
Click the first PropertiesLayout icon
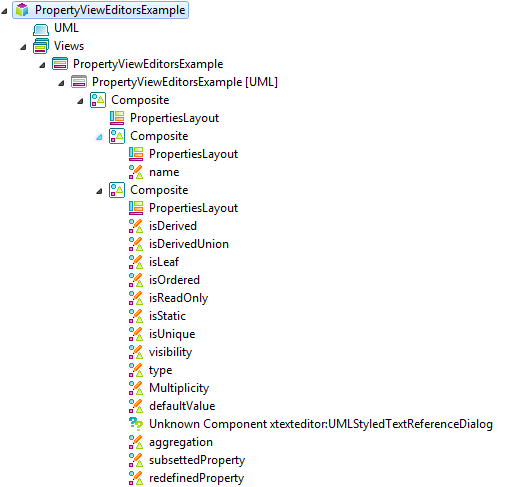[117, 118]
